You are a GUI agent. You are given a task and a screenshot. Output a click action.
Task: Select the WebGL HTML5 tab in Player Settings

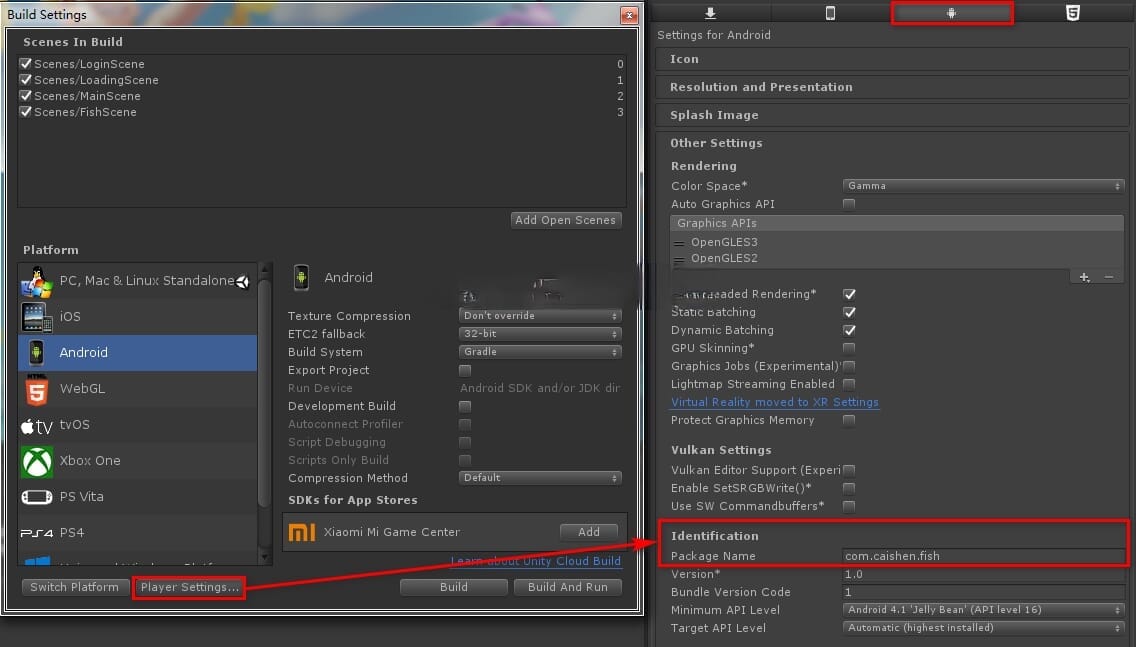click(1073, 12)
